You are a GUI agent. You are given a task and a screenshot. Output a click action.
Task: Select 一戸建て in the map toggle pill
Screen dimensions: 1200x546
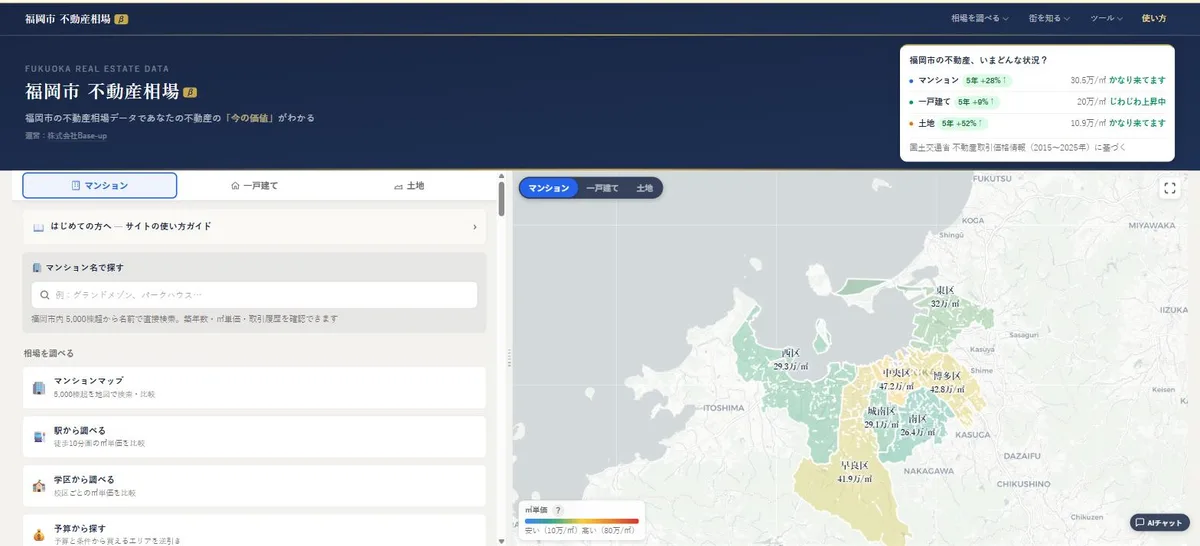(602, 188)
